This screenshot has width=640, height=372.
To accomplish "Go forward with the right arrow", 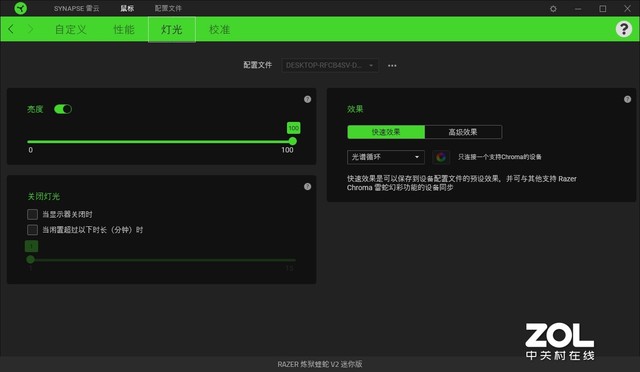I will click(31, 29).
